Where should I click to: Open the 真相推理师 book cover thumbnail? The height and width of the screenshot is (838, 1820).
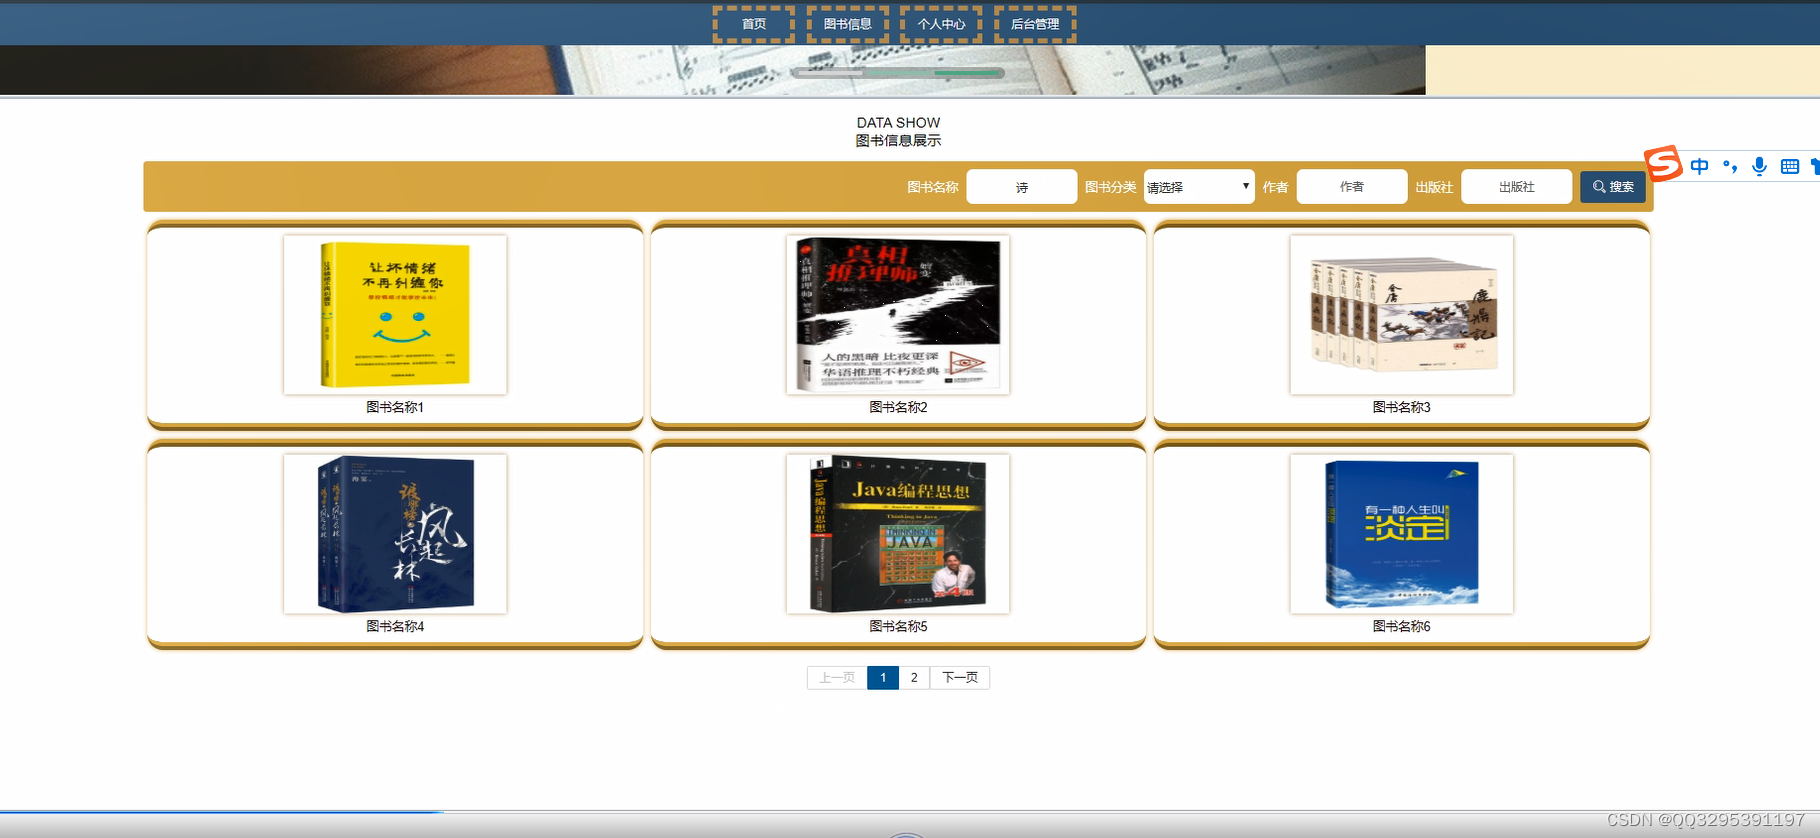coord(898,315)
